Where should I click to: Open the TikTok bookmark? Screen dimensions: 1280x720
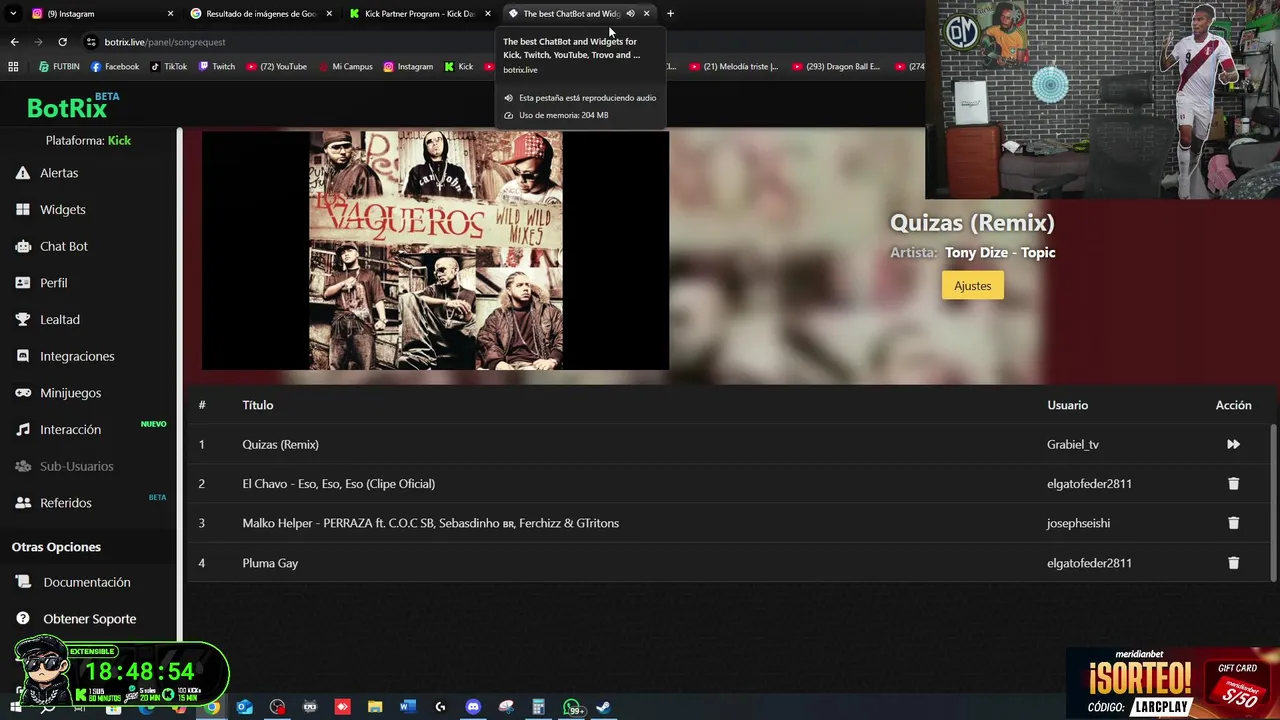tap(169, 67)
